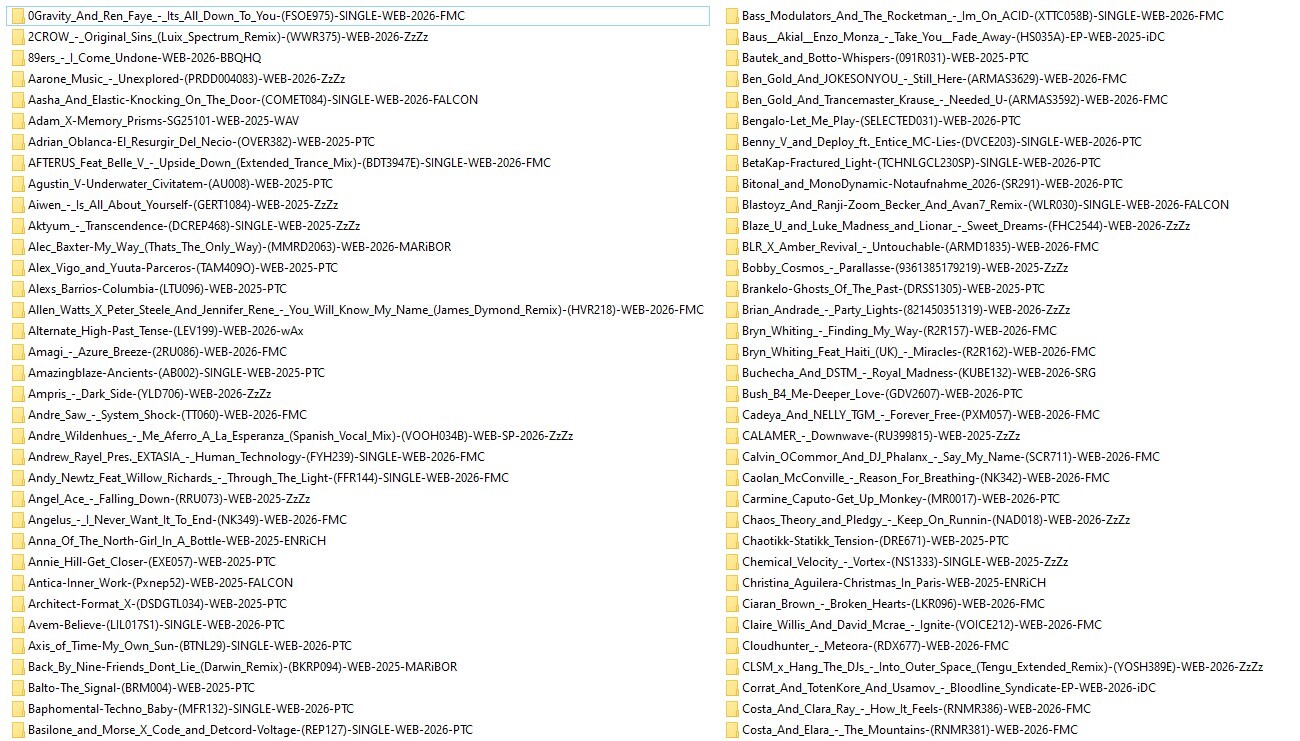Click folder icon of BetaKap Fractured Light
The height and width of the screenshot is (741, 1300).
pyautogui.click(x=732, y=163)
